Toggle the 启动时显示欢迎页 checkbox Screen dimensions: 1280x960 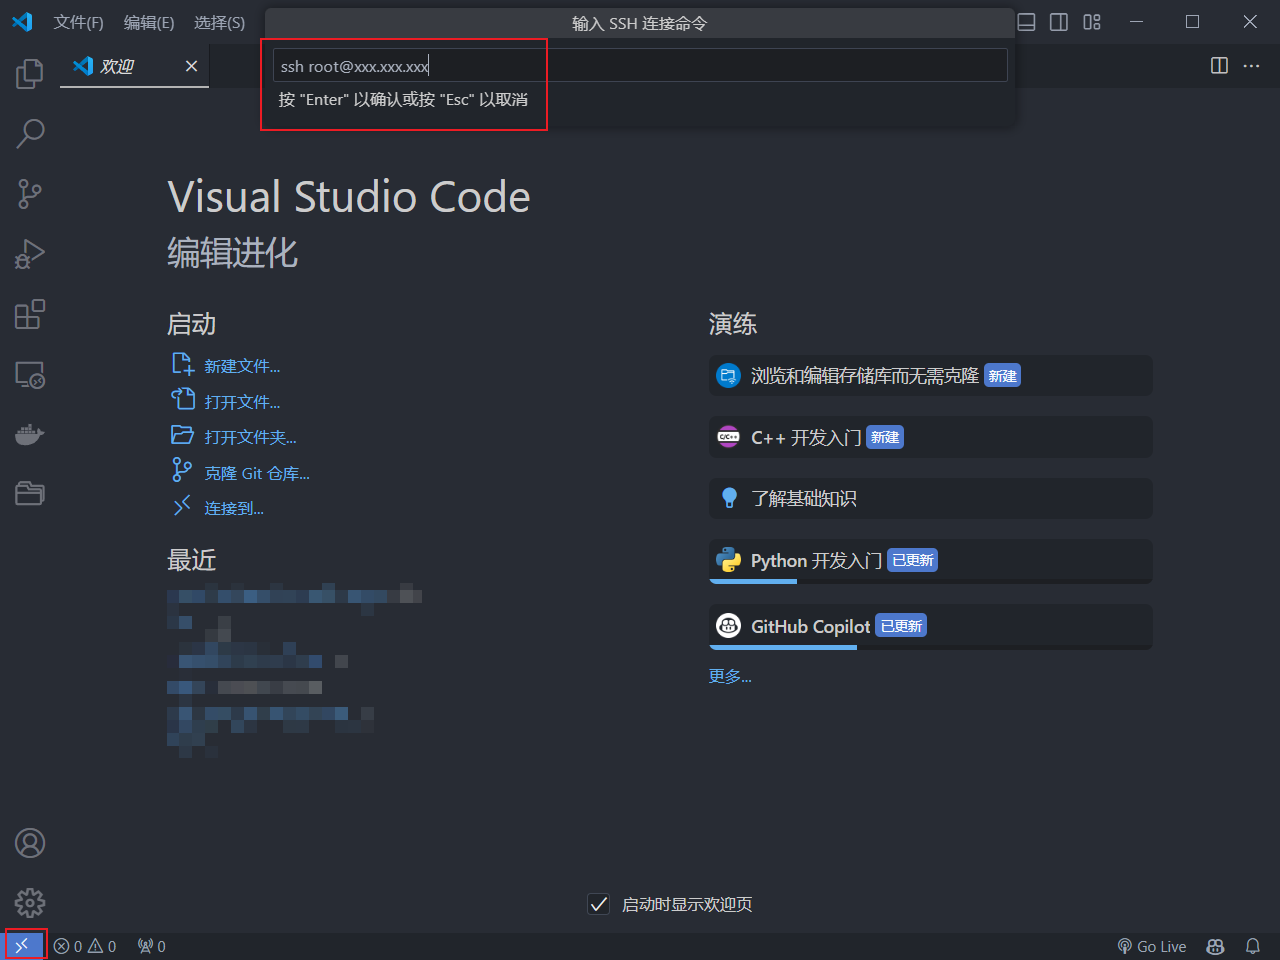599,904
